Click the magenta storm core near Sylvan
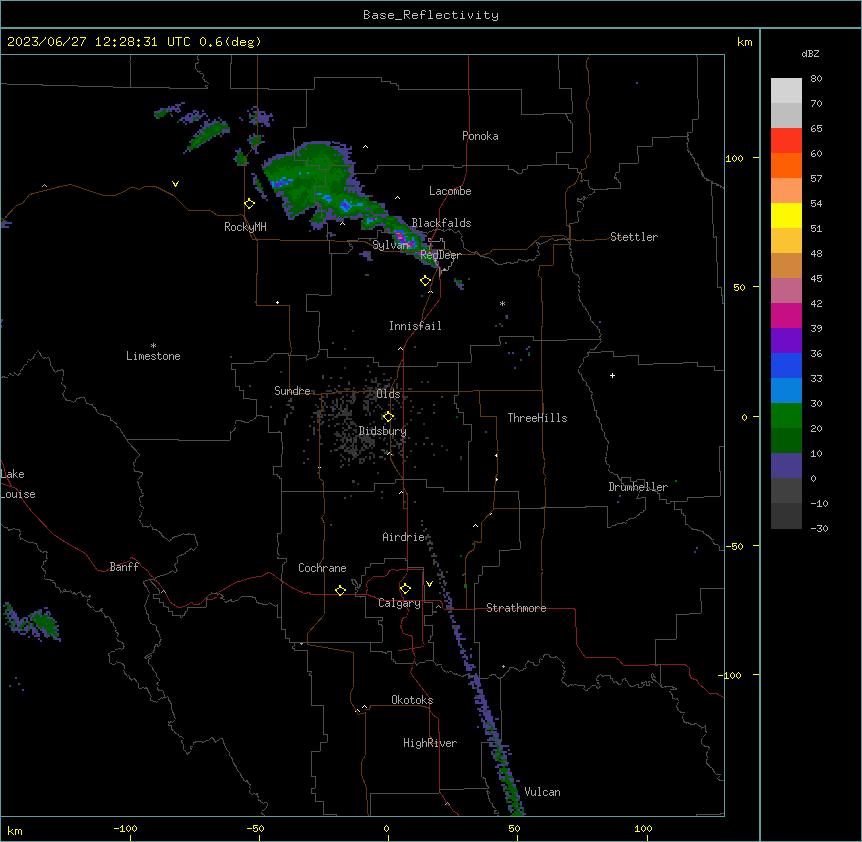 [x=402, y=237]
